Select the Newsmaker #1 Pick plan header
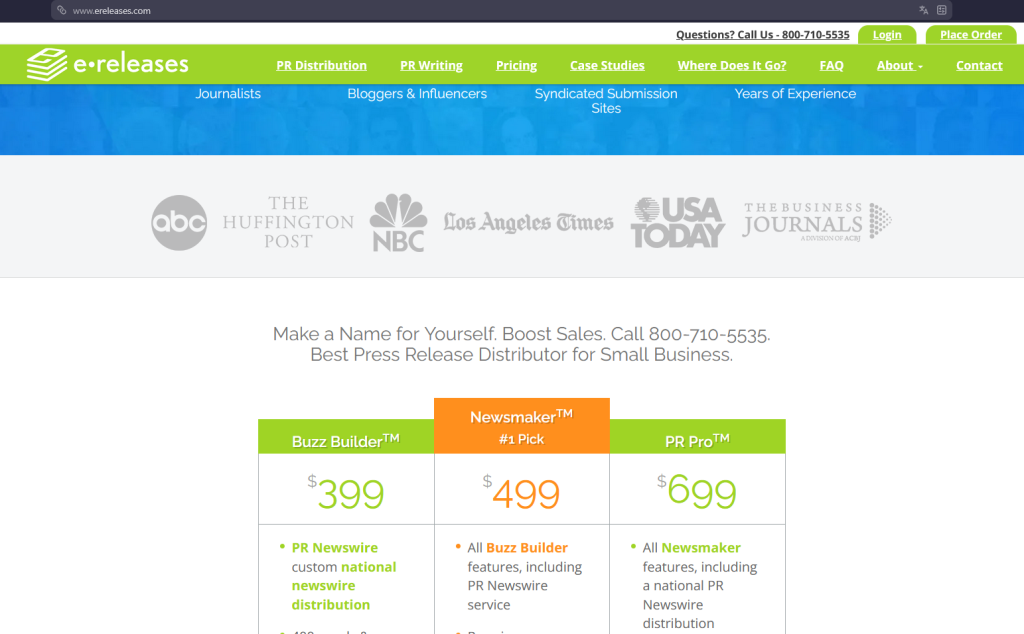Image resolution: width=1024 pixels, height=634 pixels. (x=522, y=426)
